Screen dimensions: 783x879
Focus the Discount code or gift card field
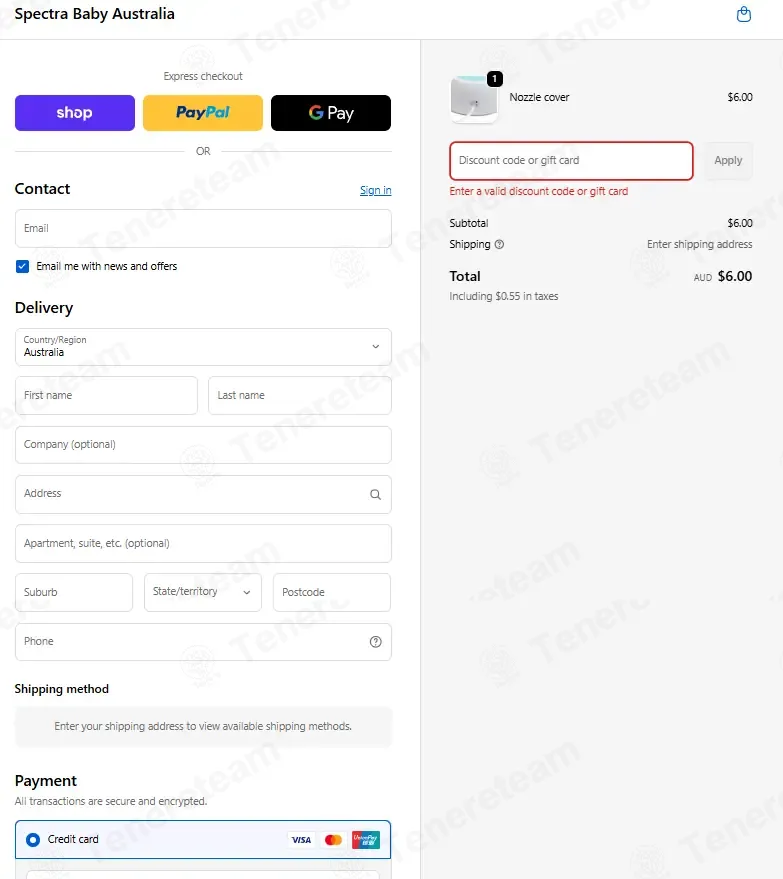coord(571,160)
